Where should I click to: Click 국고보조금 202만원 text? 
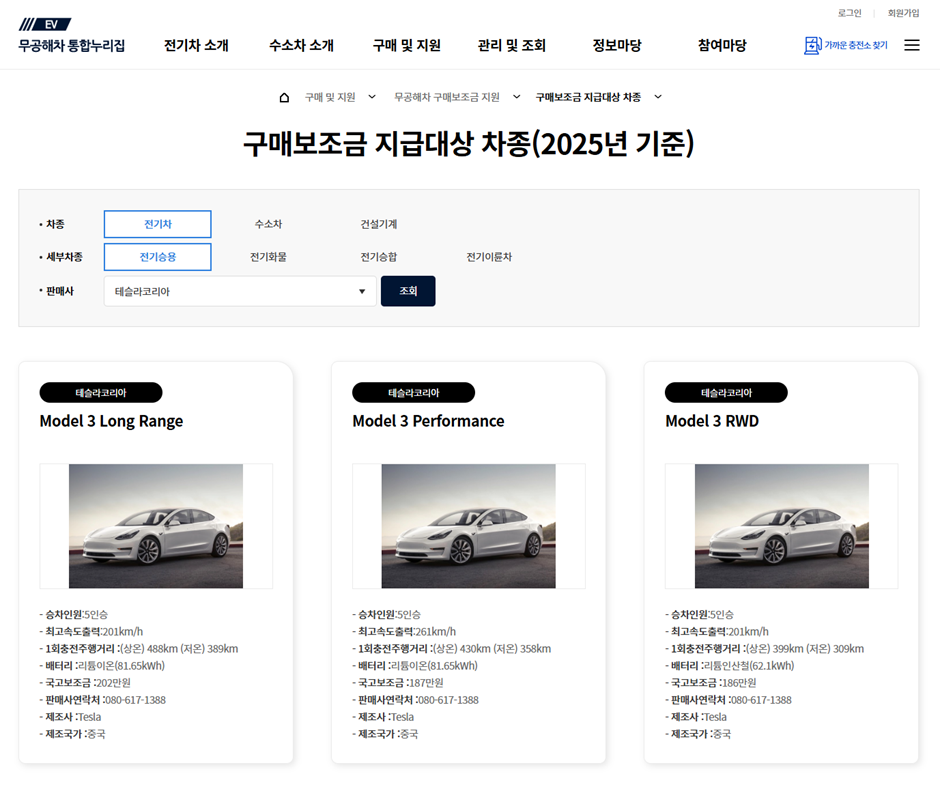[x=85, y=683]
